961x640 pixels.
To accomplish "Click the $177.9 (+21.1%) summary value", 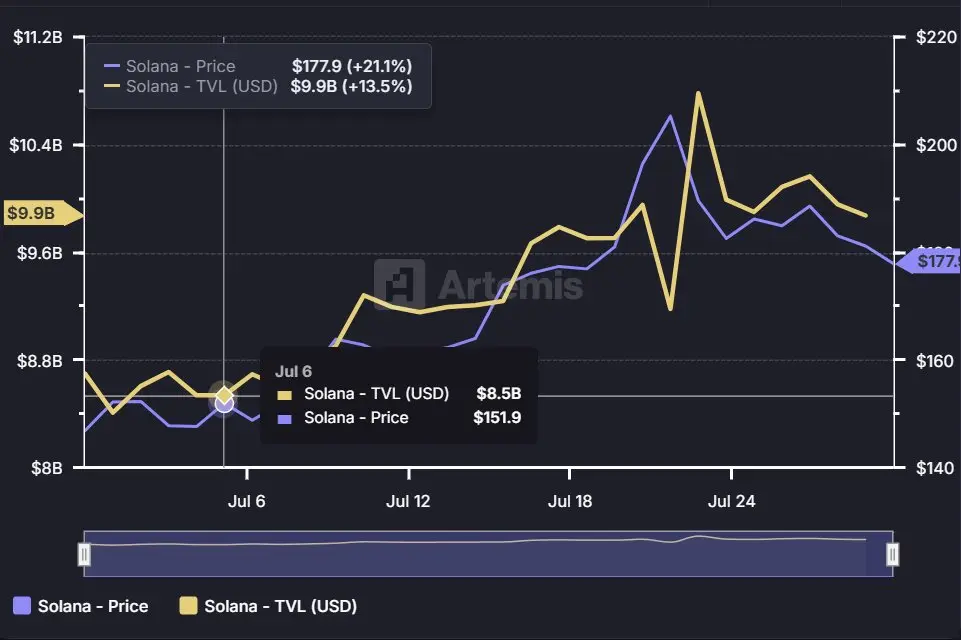I will coord(352,66).
